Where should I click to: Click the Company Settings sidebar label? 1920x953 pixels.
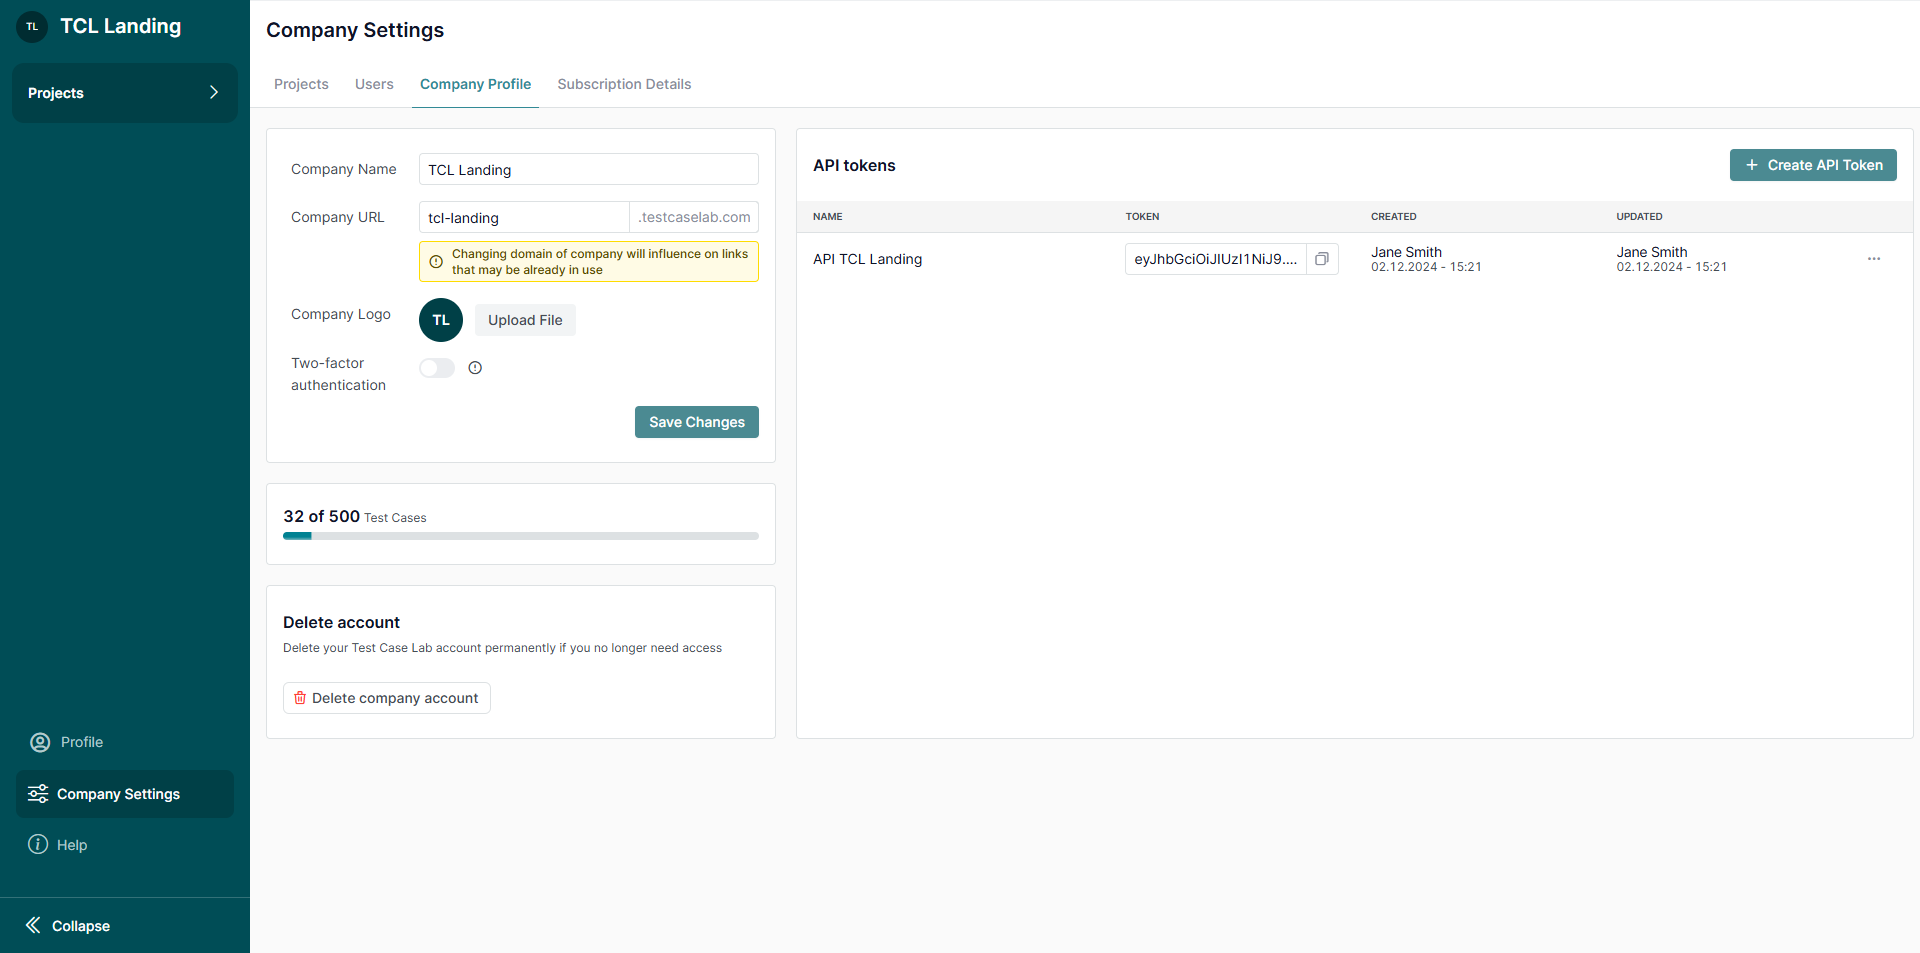tap(118, 794)
